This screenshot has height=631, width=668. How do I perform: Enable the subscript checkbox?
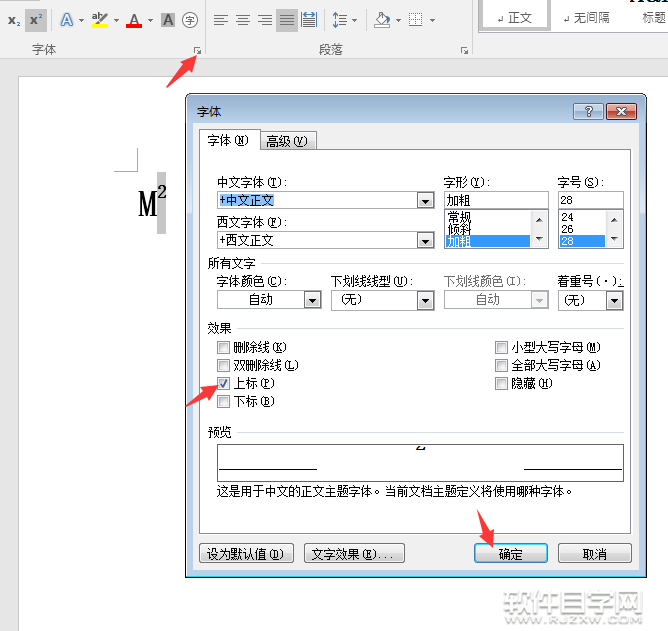coord(223,401)
